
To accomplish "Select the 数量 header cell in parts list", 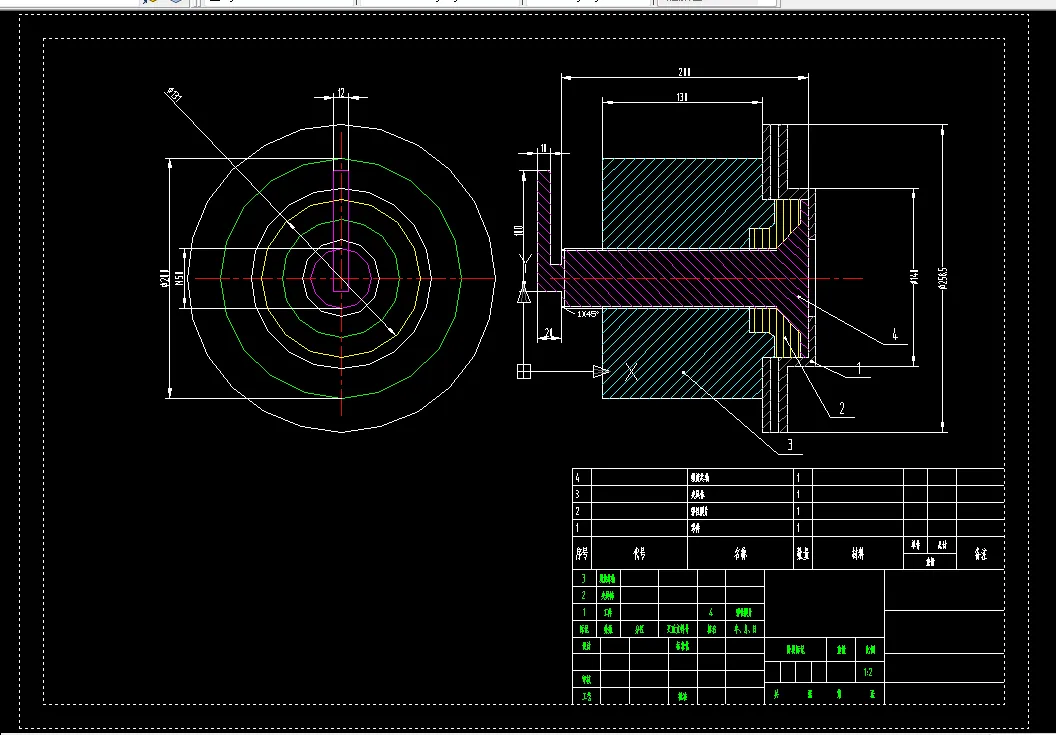I will click(x=803, y=554).
